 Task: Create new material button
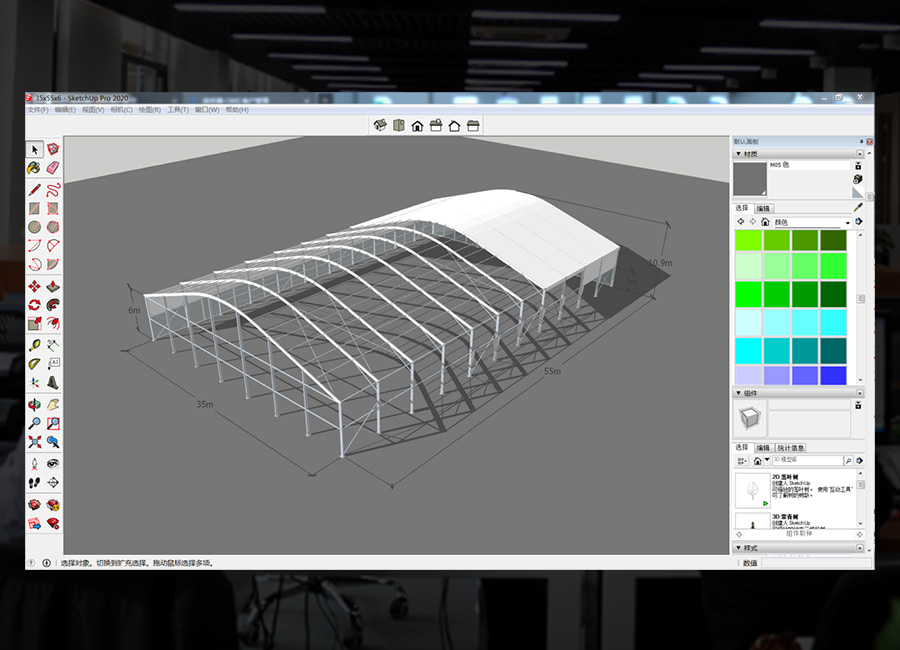pos(858,179)
